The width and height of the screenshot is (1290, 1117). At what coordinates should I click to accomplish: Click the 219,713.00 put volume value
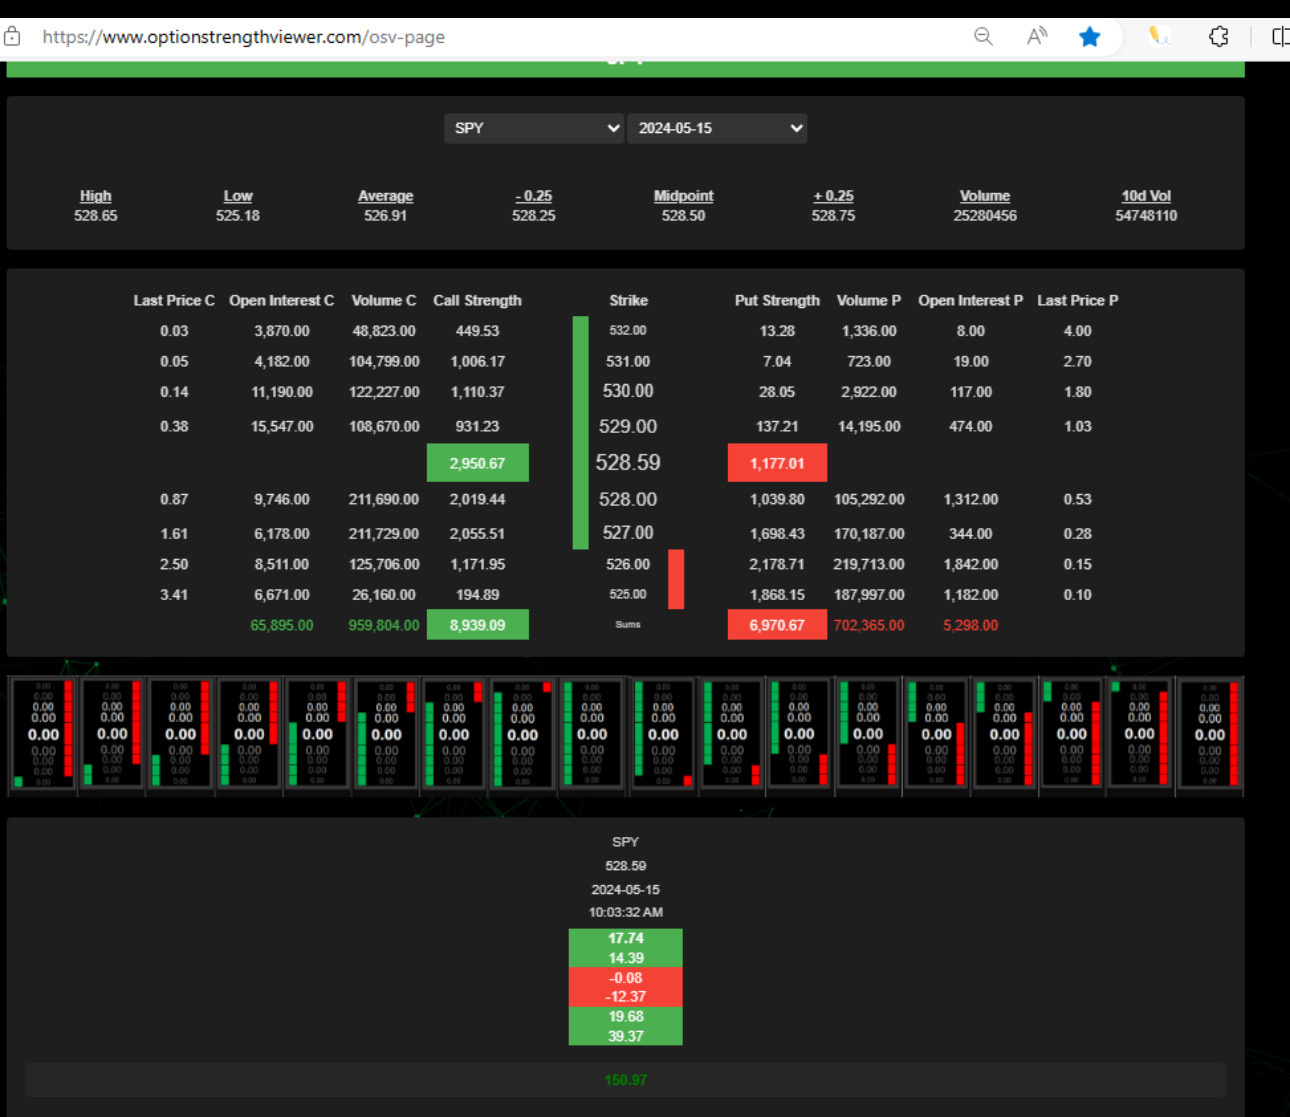click(x=869, y=564)
